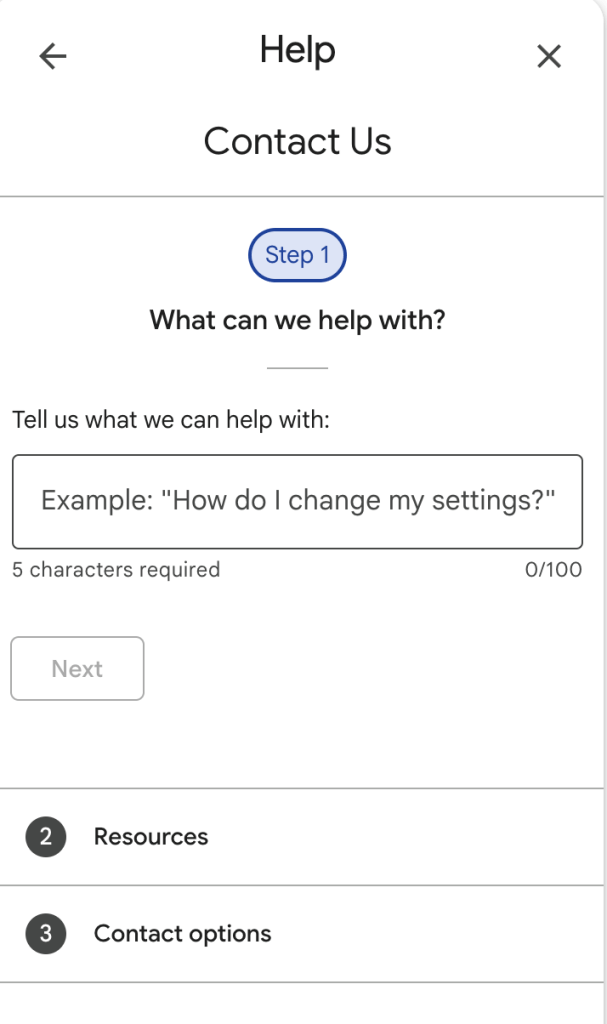Click the divider line above Resources
This screenshot has width=607, height=1024.
click(x=300, y=788)
